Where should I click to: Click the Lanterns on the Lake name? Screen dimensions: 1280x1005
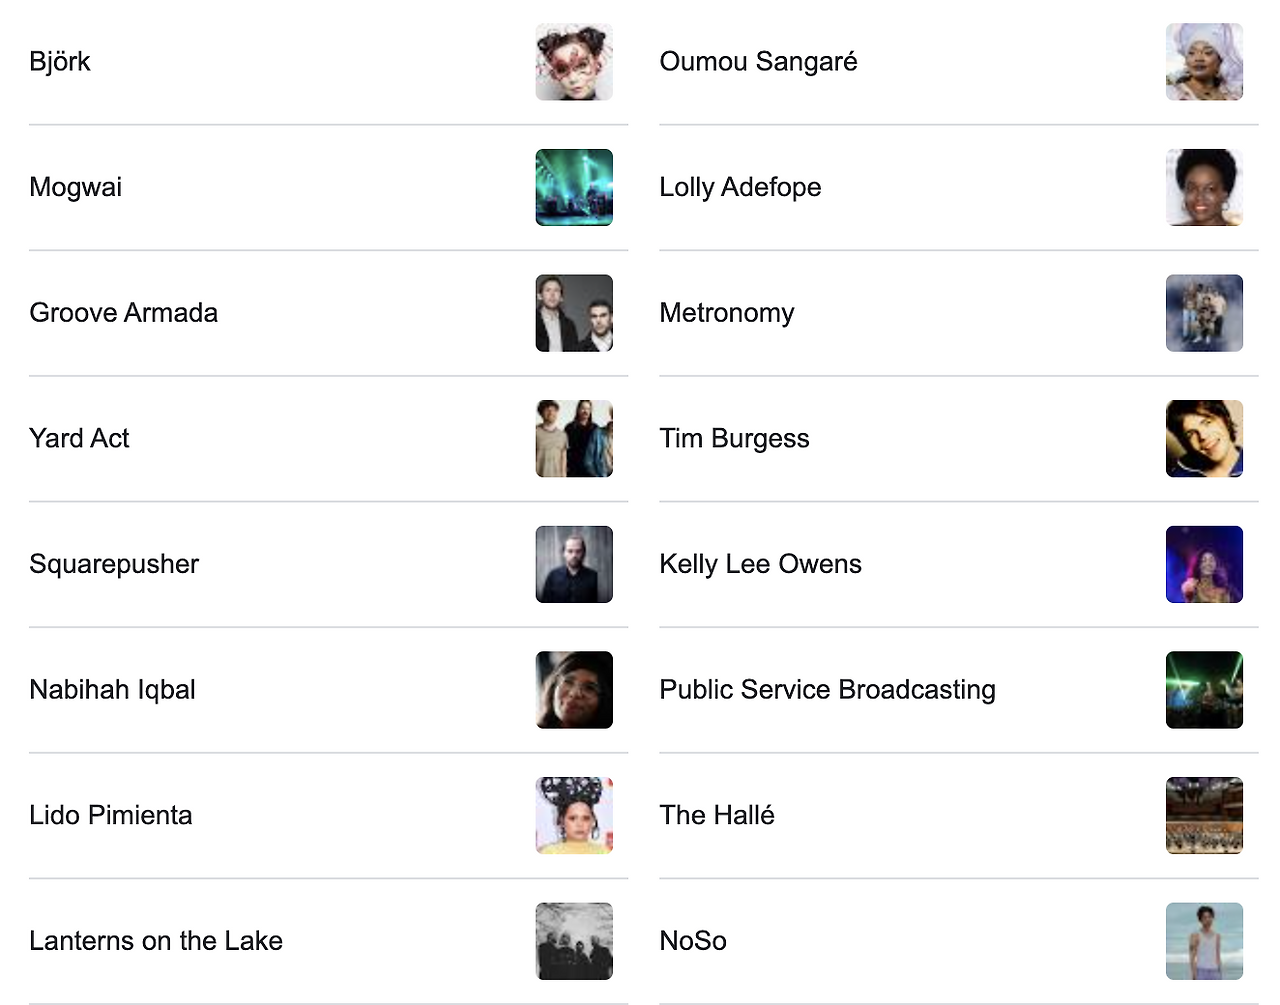(x=155, y=941)
